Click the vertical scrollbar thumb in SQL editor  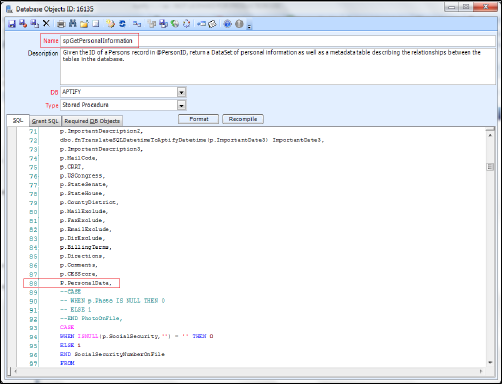click(490, 167)
